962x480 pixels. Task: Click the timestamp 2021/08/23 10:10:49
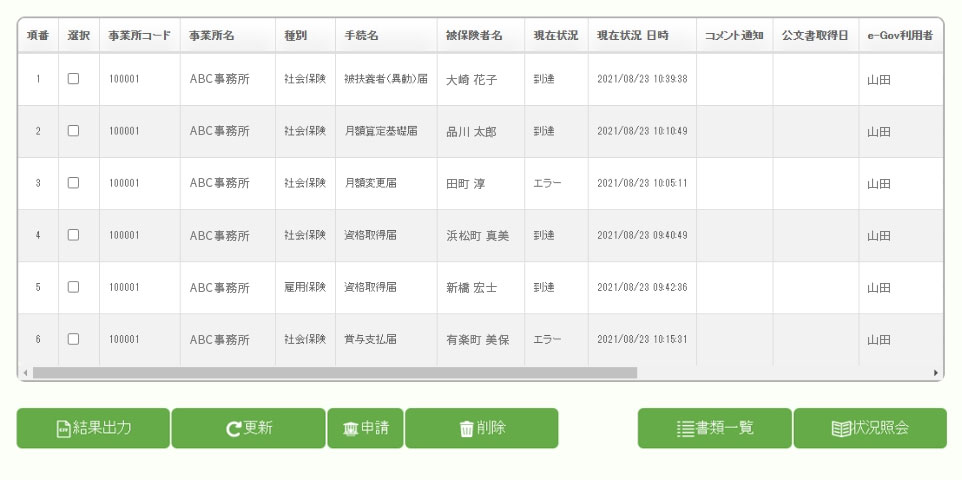(642, 131)
